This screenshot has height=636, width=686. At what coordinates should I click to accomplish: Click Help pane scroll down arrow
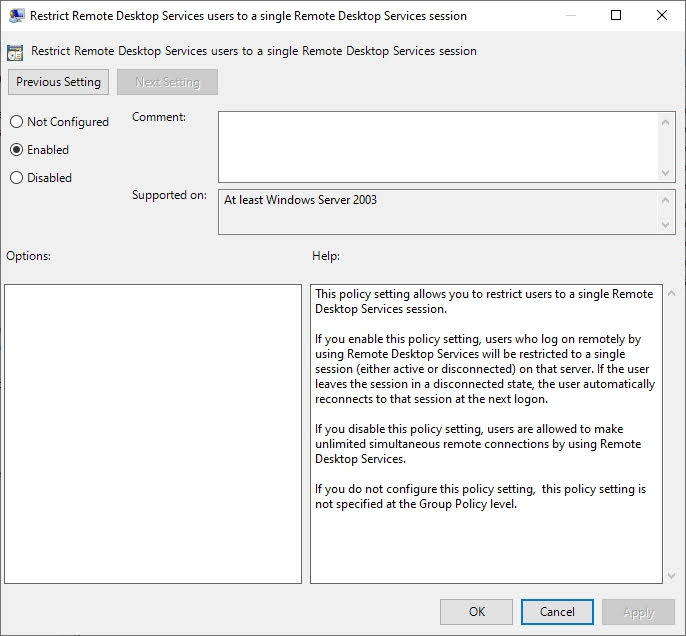pos(672,576)
